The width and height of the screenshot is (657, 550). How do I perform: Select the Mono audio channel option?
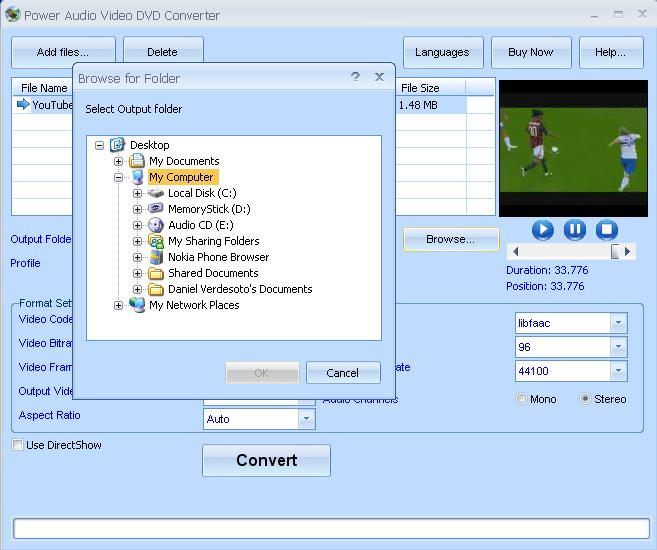pos(521,399)
